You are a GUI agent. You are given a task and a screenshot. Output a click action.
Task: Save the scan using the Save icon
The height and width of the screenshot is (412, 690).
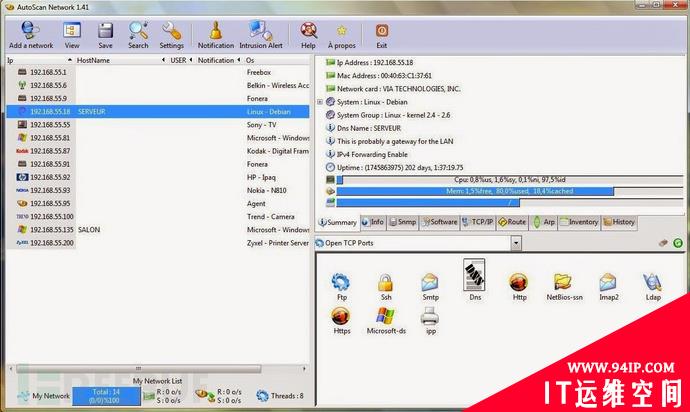click(x=105, y=34)
